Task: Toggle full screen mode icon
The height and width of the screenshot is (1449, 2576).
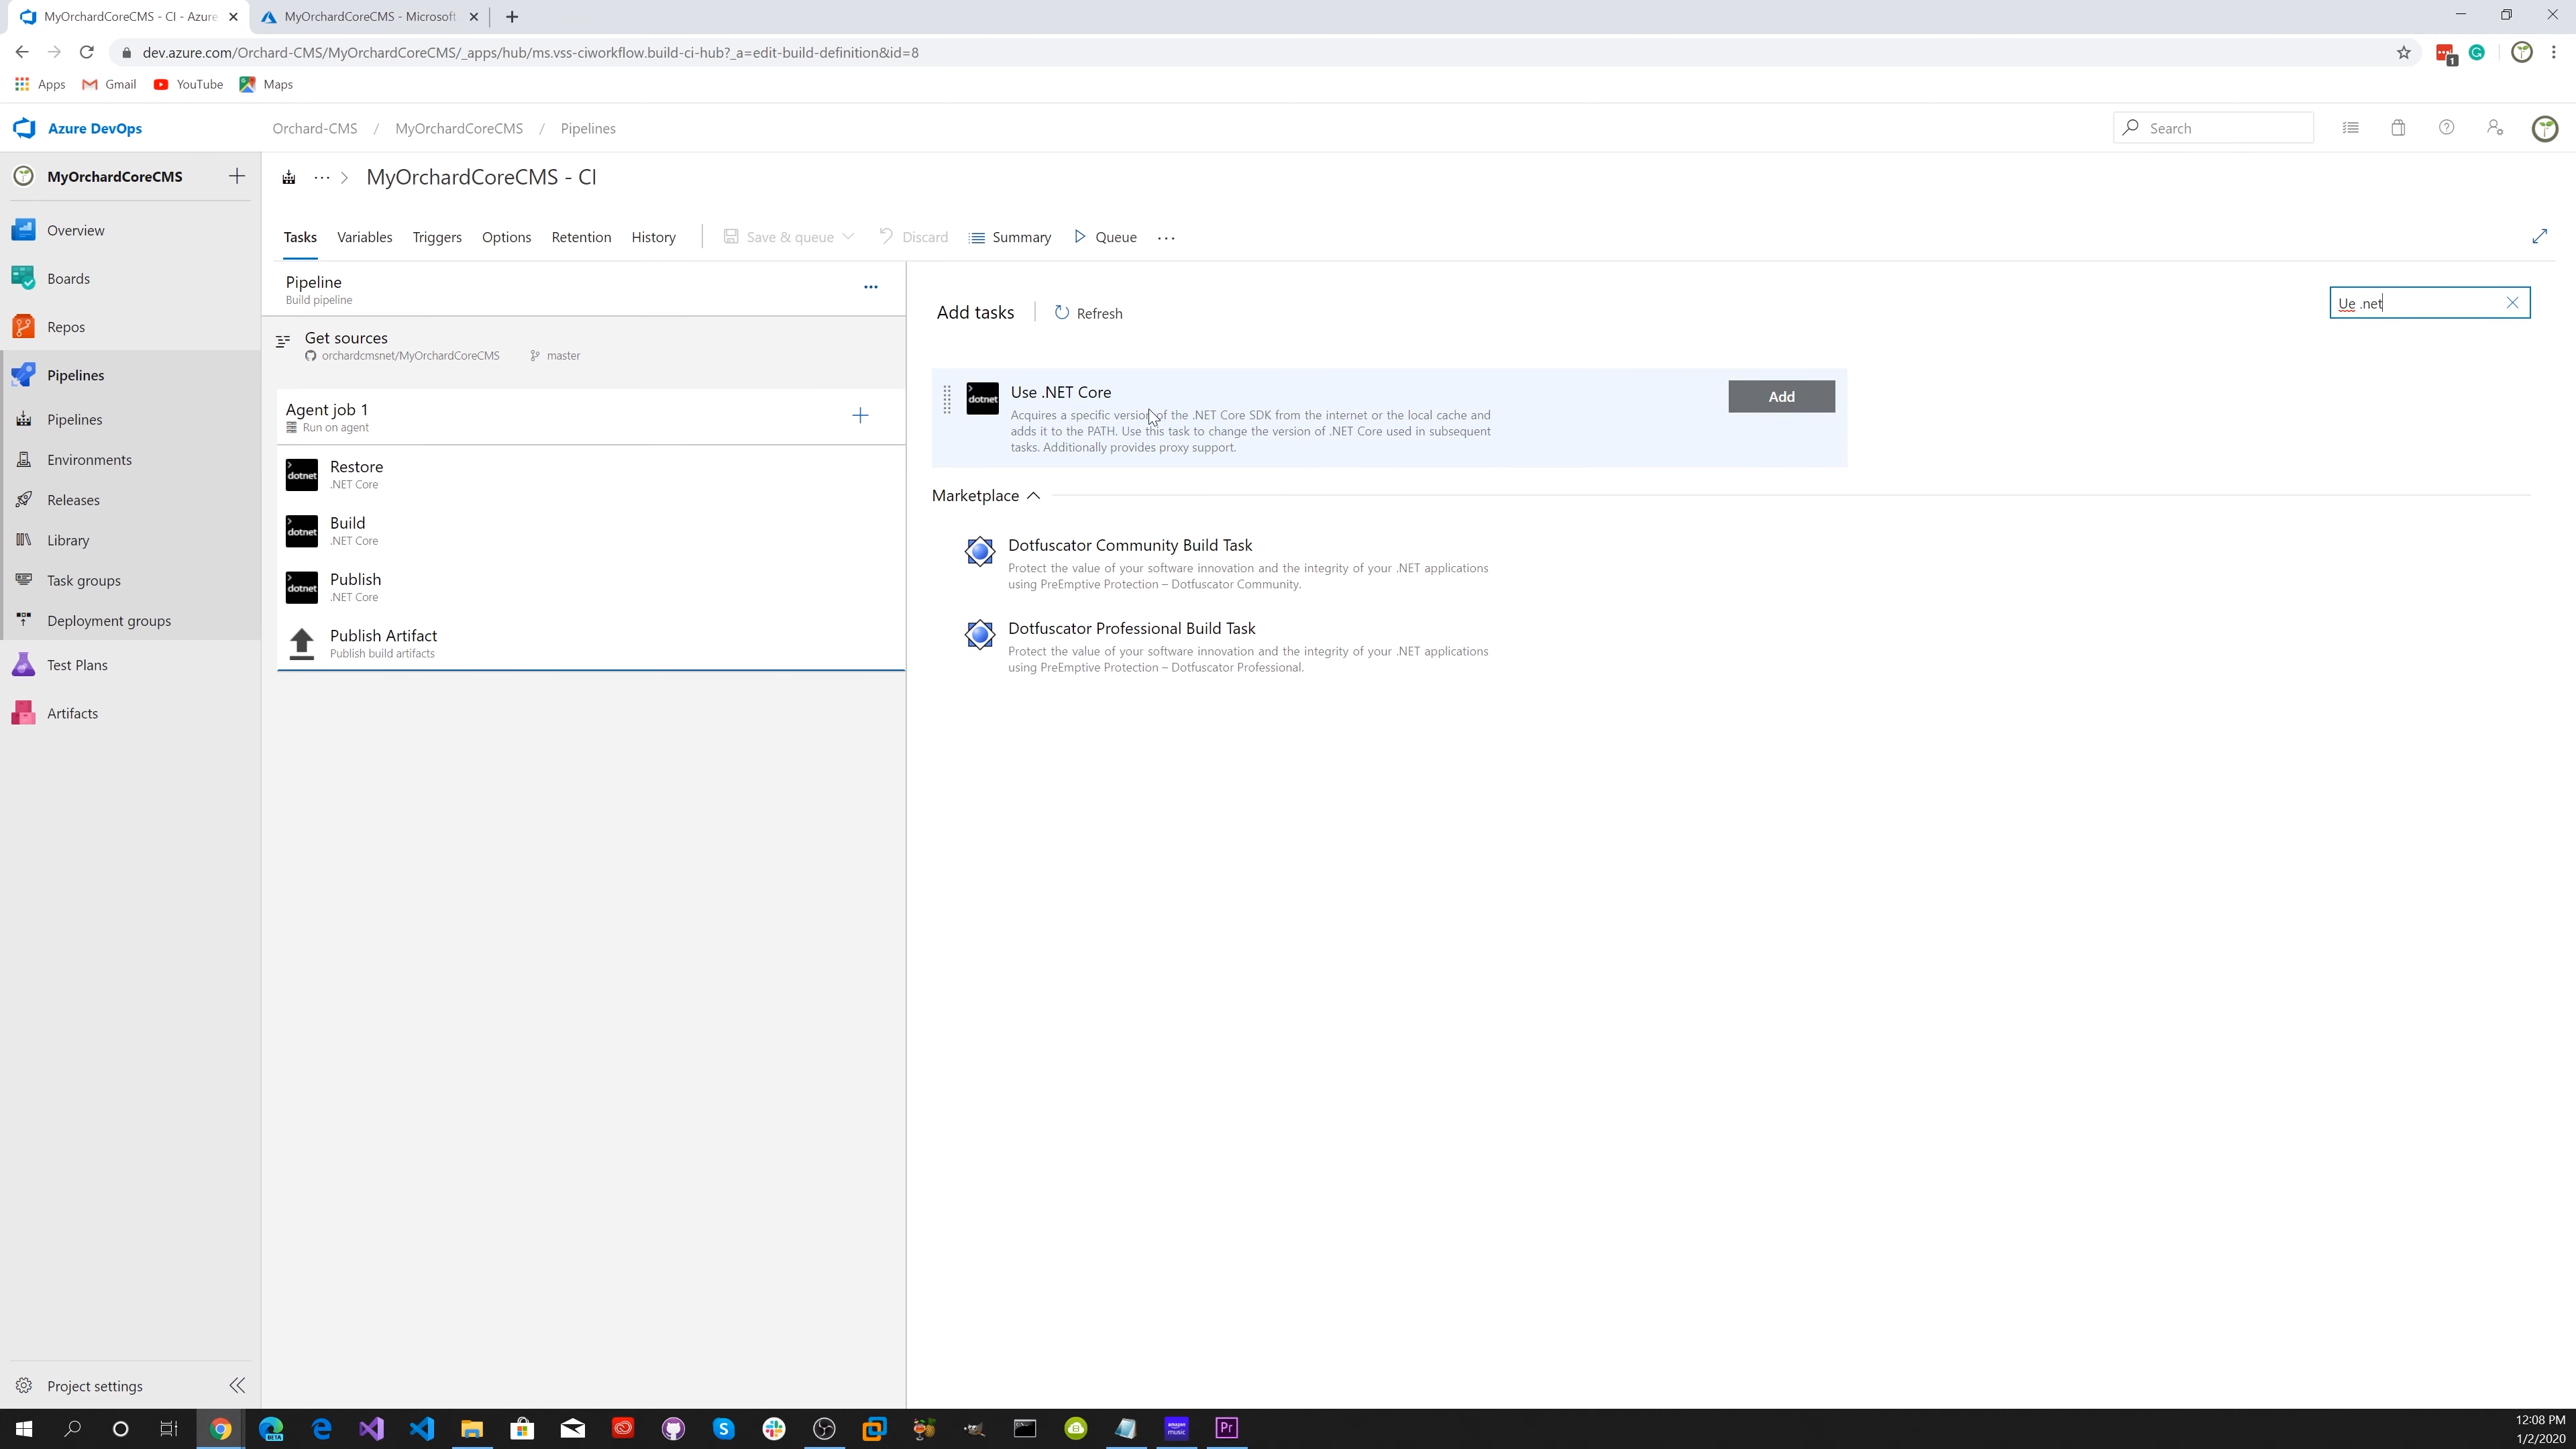Action: (x=2540, y=236)
